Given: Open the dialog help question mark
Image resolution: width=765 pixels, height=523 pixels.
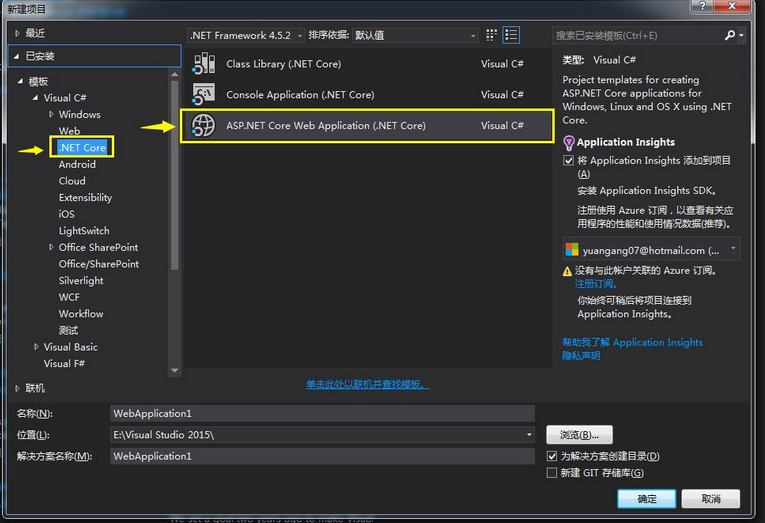Looking at the screenshot, I should 703,6.
